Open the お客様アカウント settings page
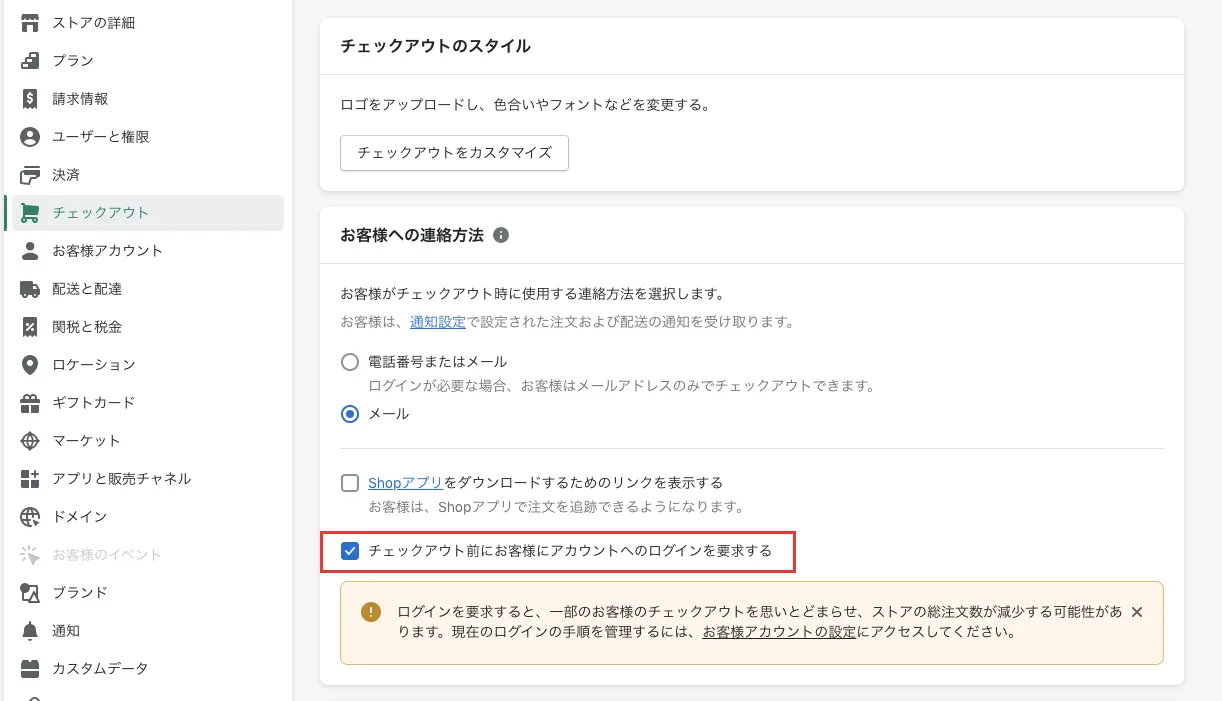 (107, 251)
